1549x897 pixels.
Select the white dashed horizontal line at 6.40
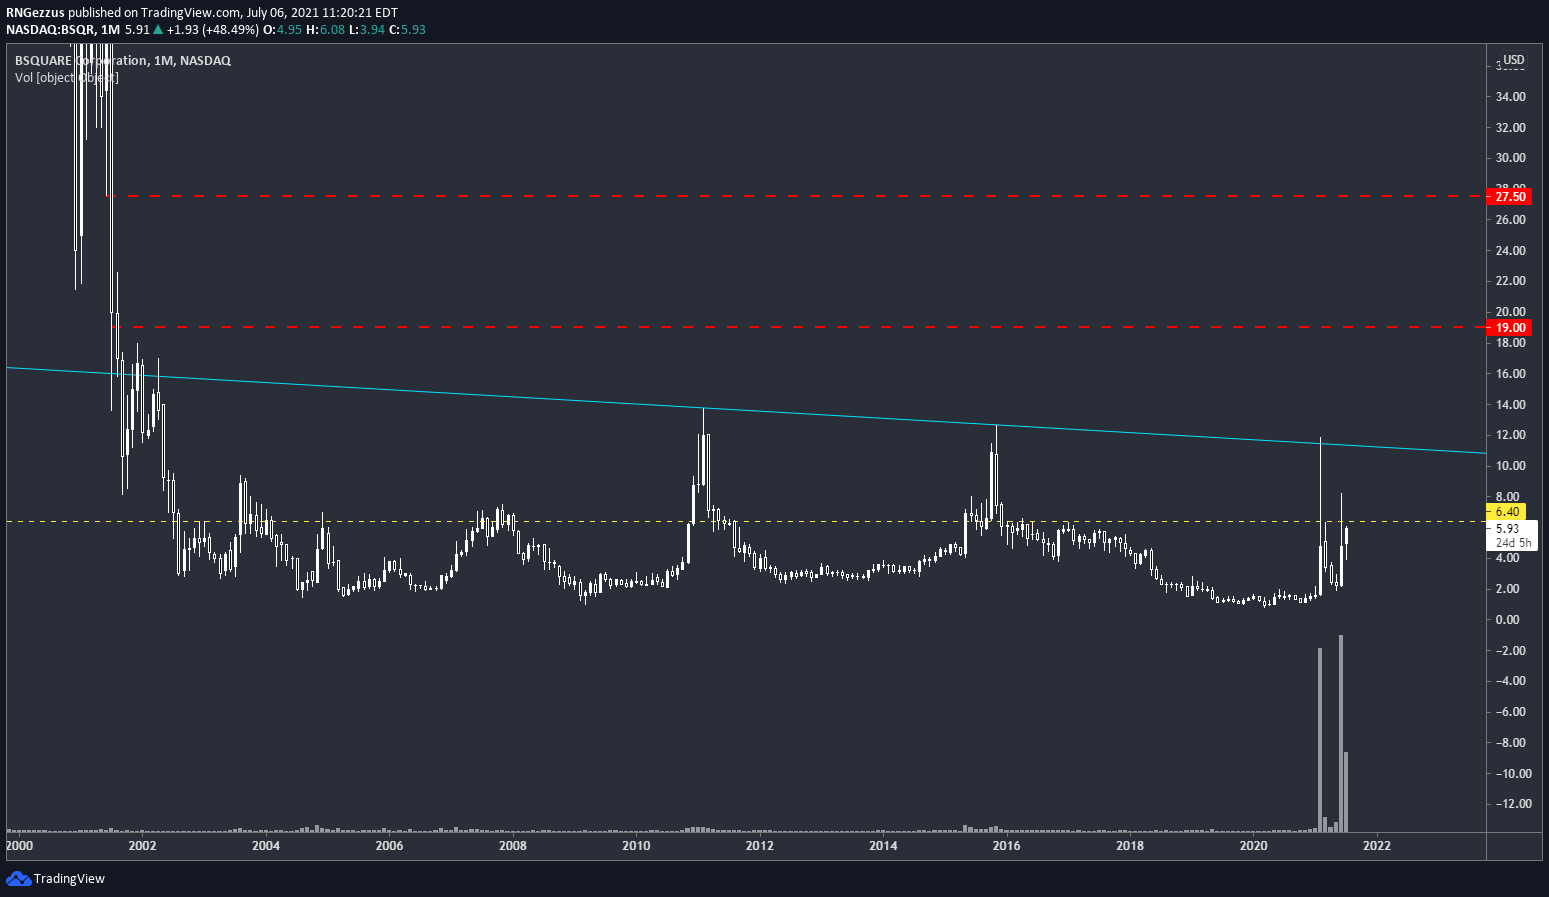point(746,521)
